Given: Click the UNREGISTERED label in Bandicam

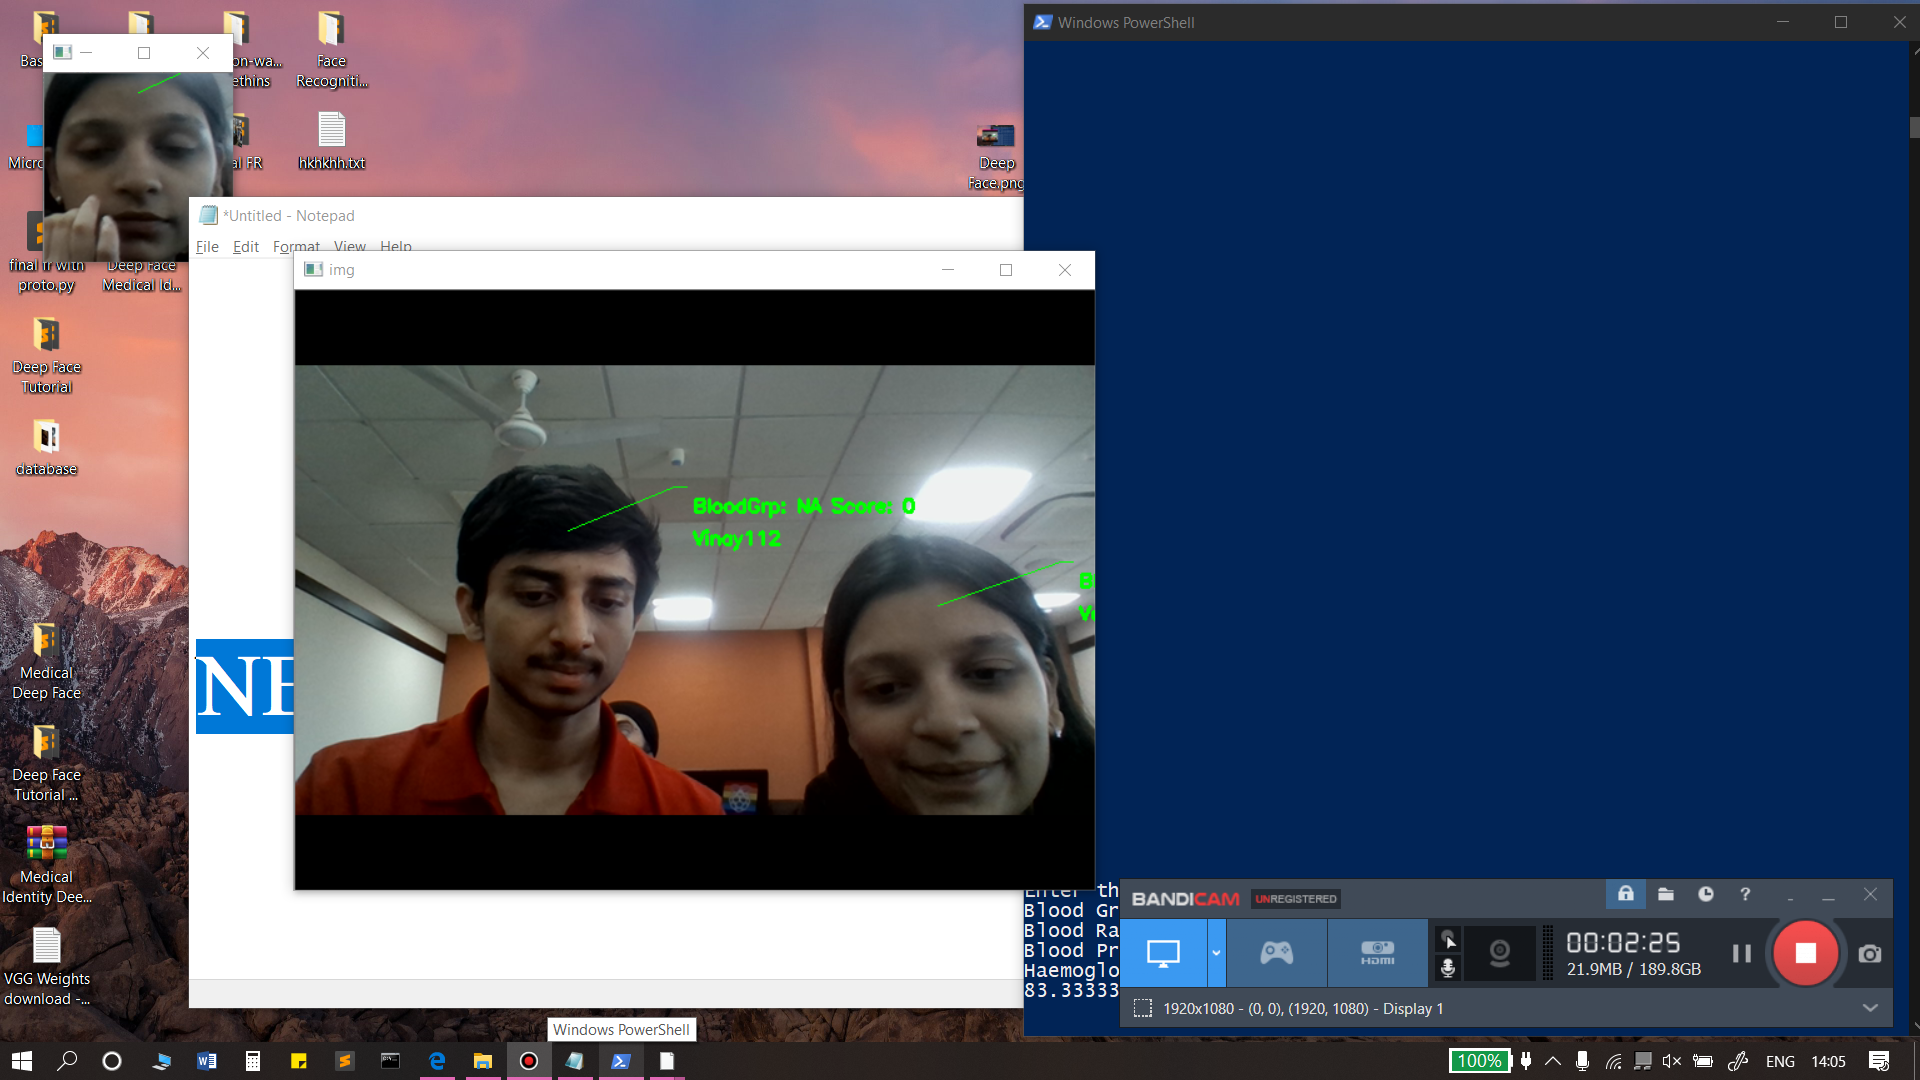Looking at the screenshot, I should pyautogui.click(x=1297, y=898).
